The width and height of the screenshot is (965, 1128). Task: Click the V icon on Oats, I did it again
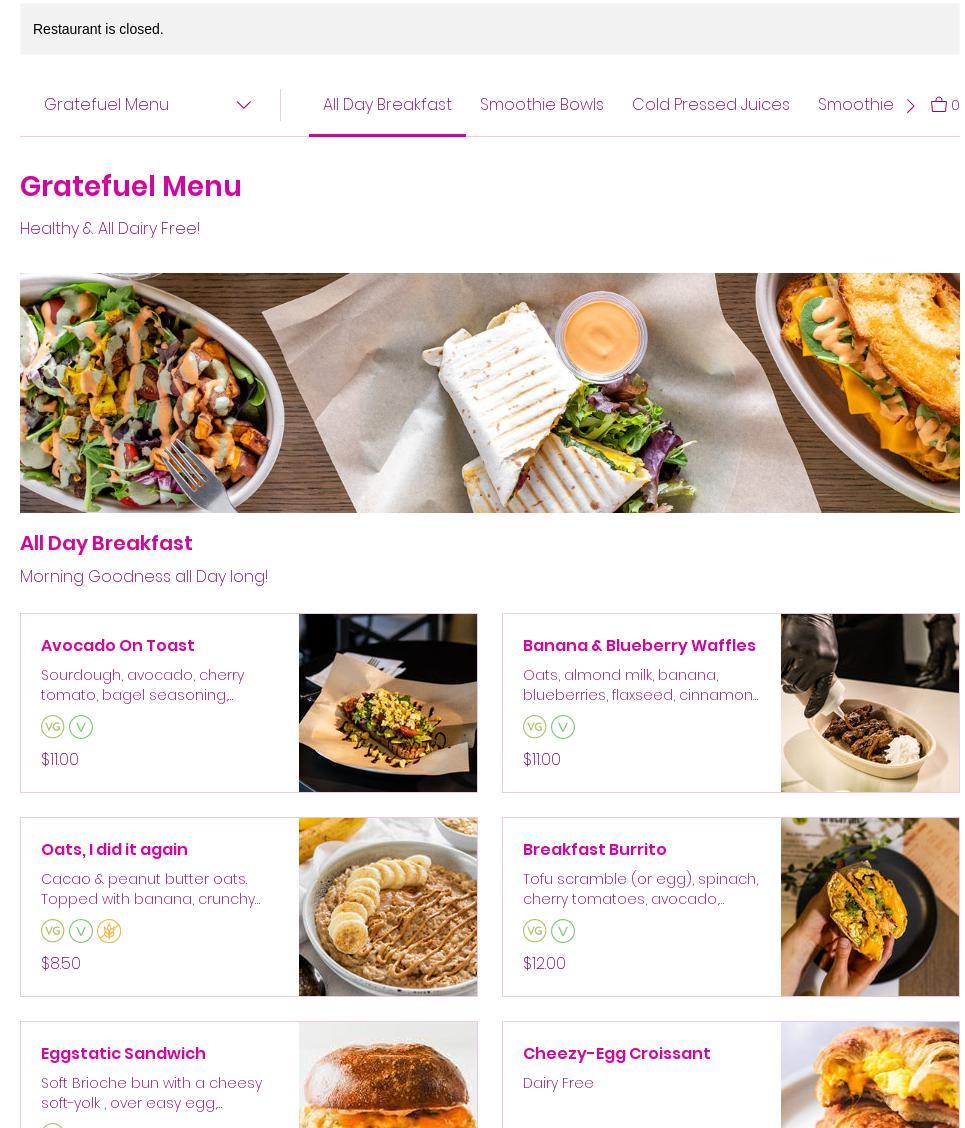[x=81, y=931]
